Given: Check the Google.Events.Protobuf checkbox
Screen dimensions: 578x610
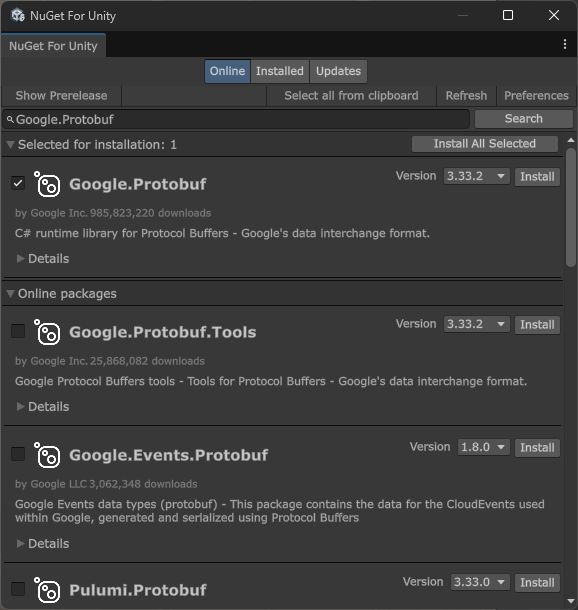Looking at the screenshot, I should tap(18, 454).
